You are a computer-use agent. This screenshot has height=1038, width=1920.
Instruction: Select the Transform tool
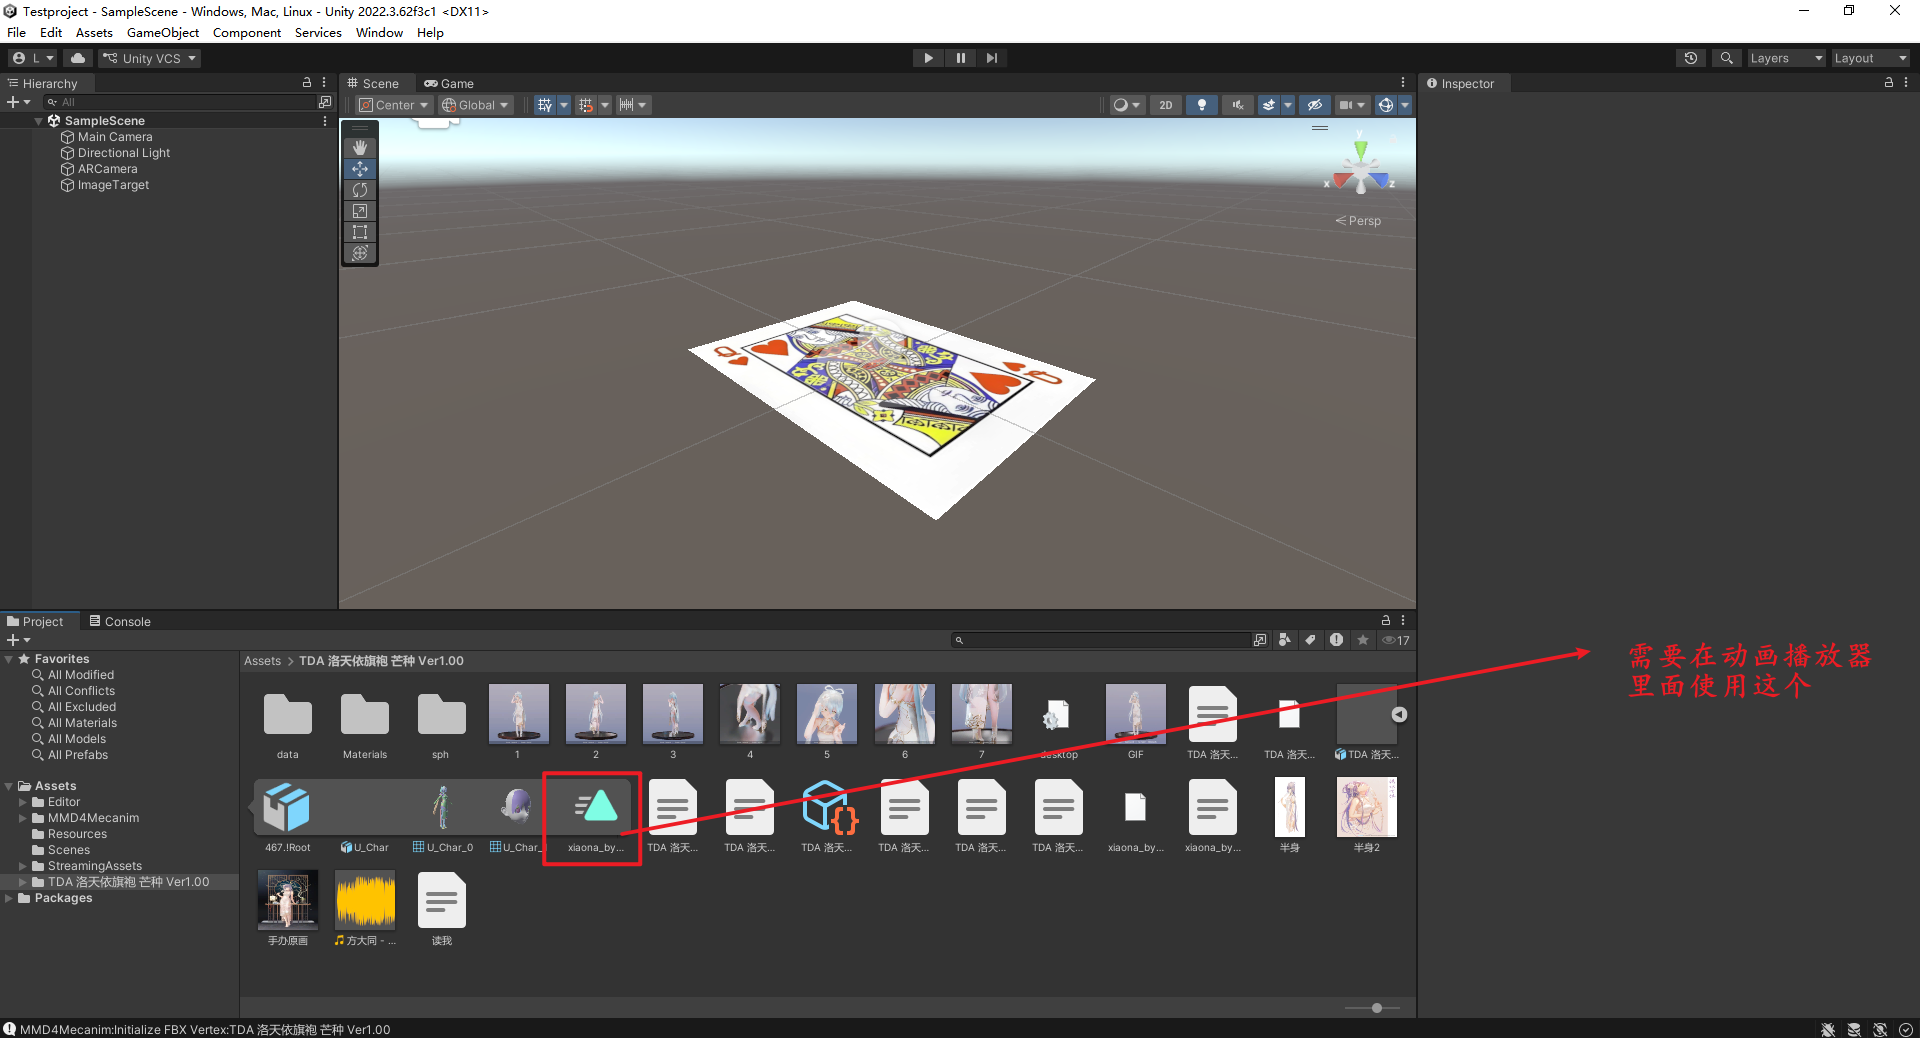pyautogui.click(x=360, y=252)
